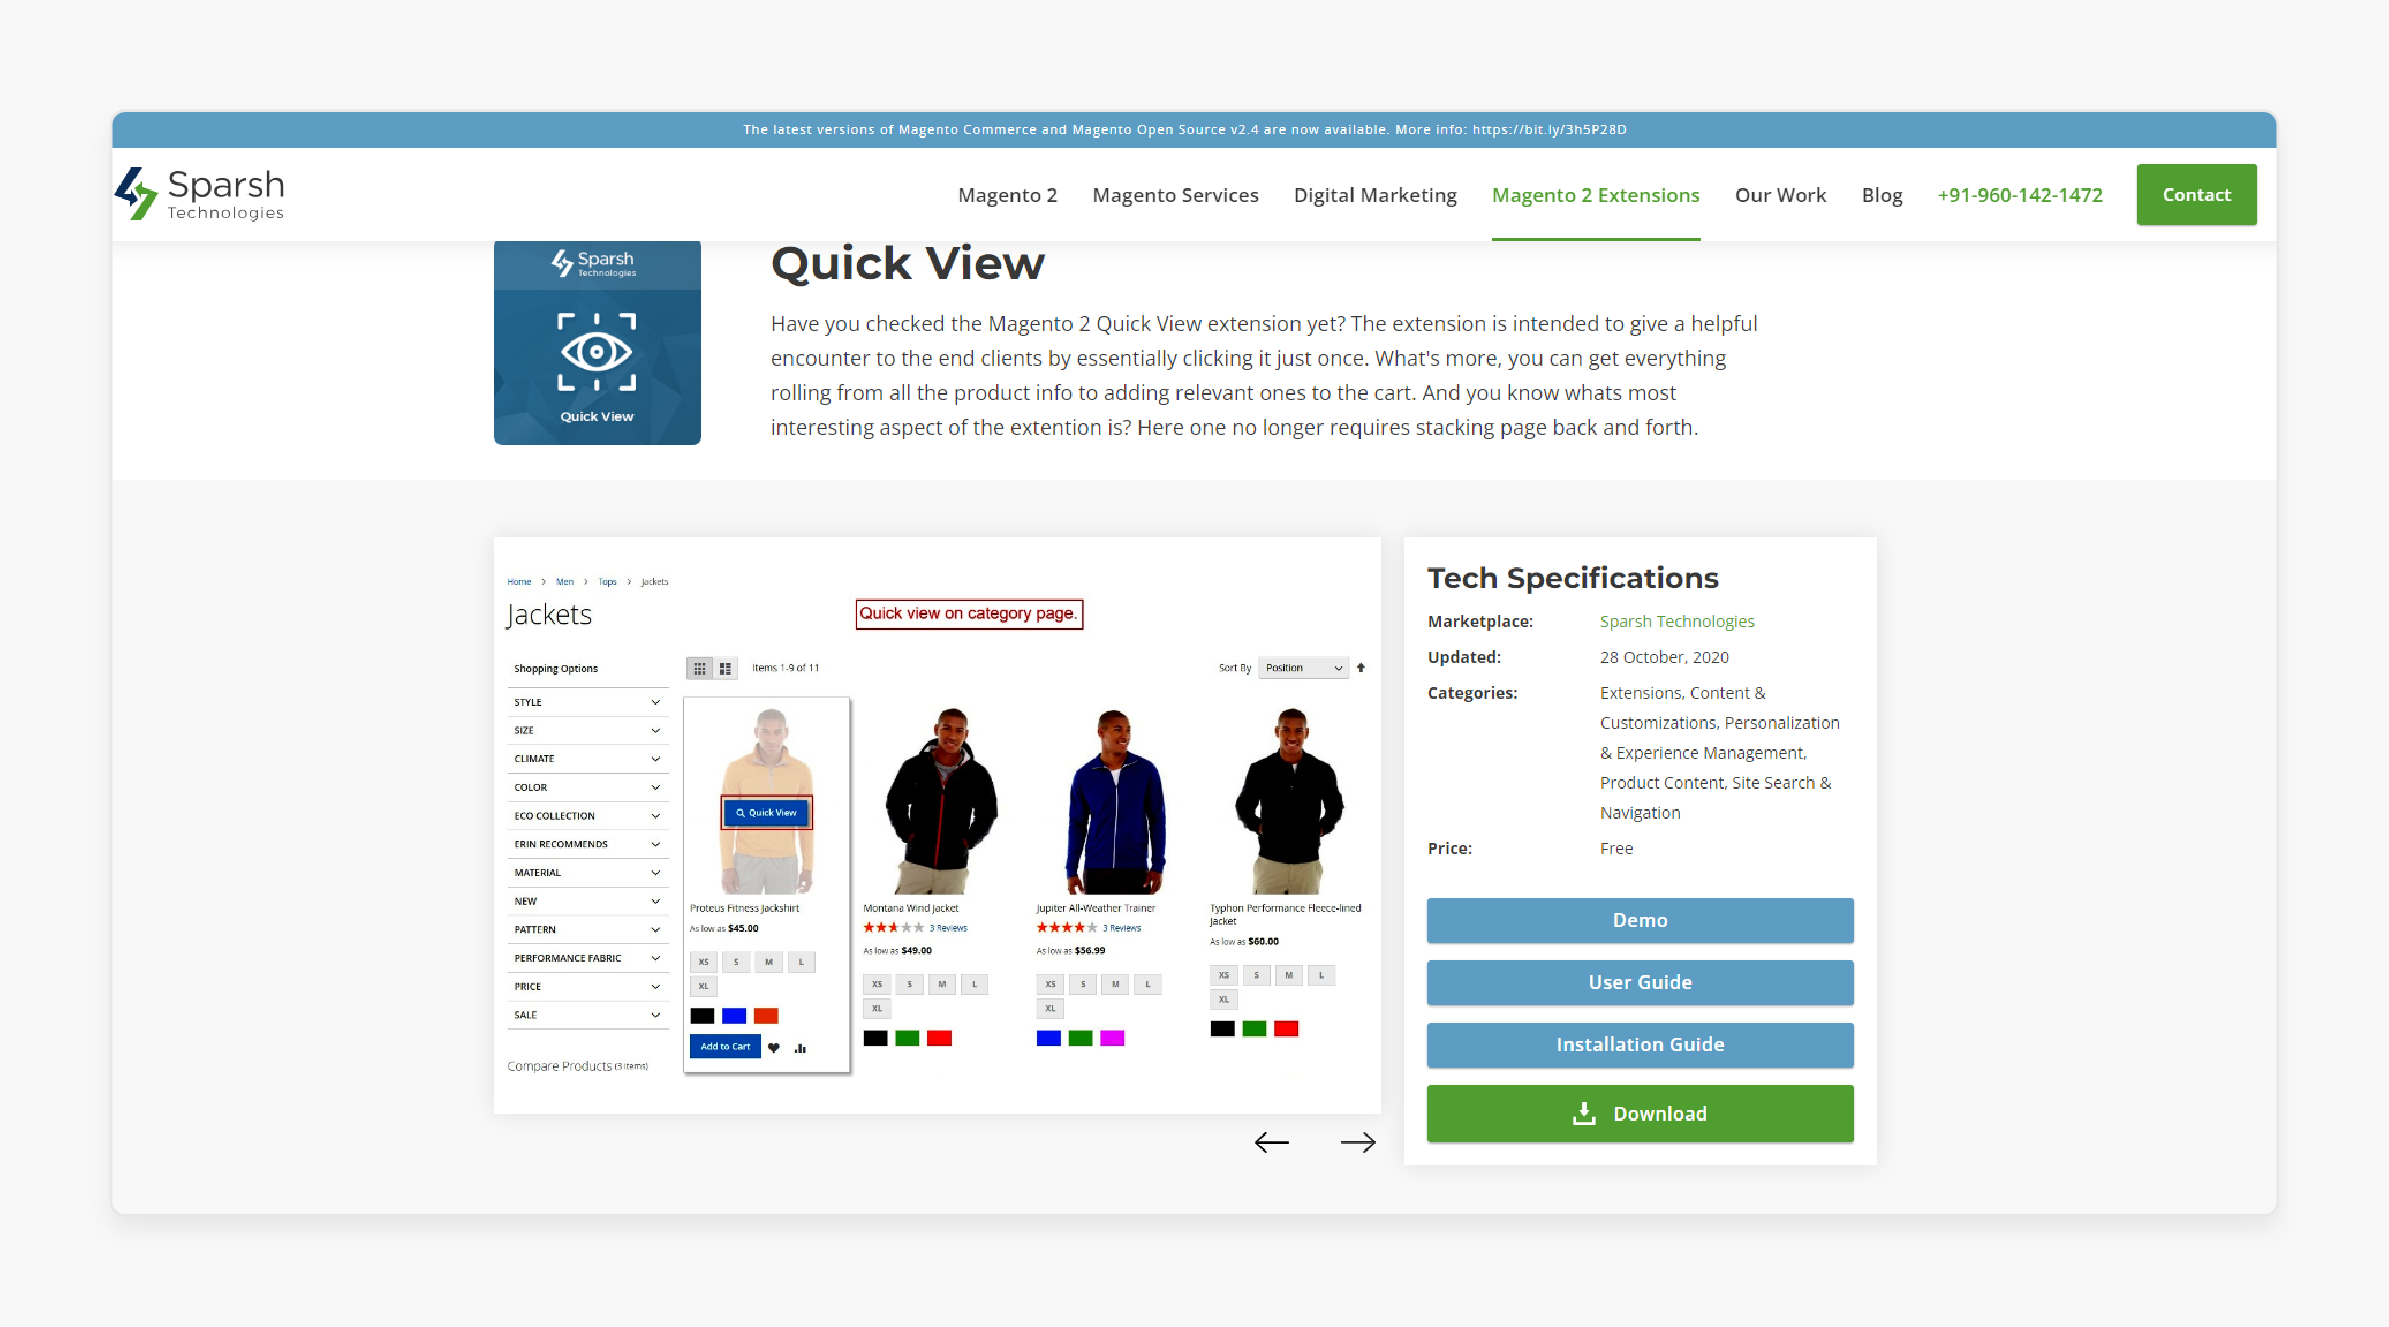The height and width of the screenshot is (1327, 2389).
Task: Open the Installation Guide
Action: pyautogui.click(x=1640, y=1044)
